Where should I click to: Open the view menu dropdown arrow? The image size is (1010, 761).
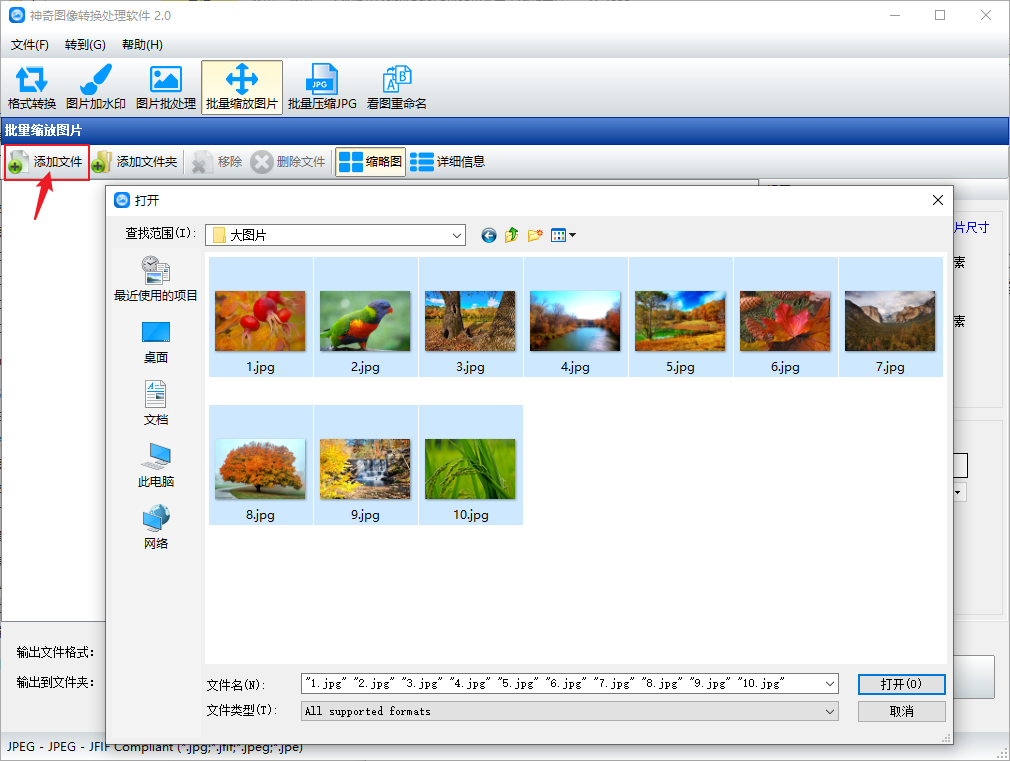click(x=572, y=235)
